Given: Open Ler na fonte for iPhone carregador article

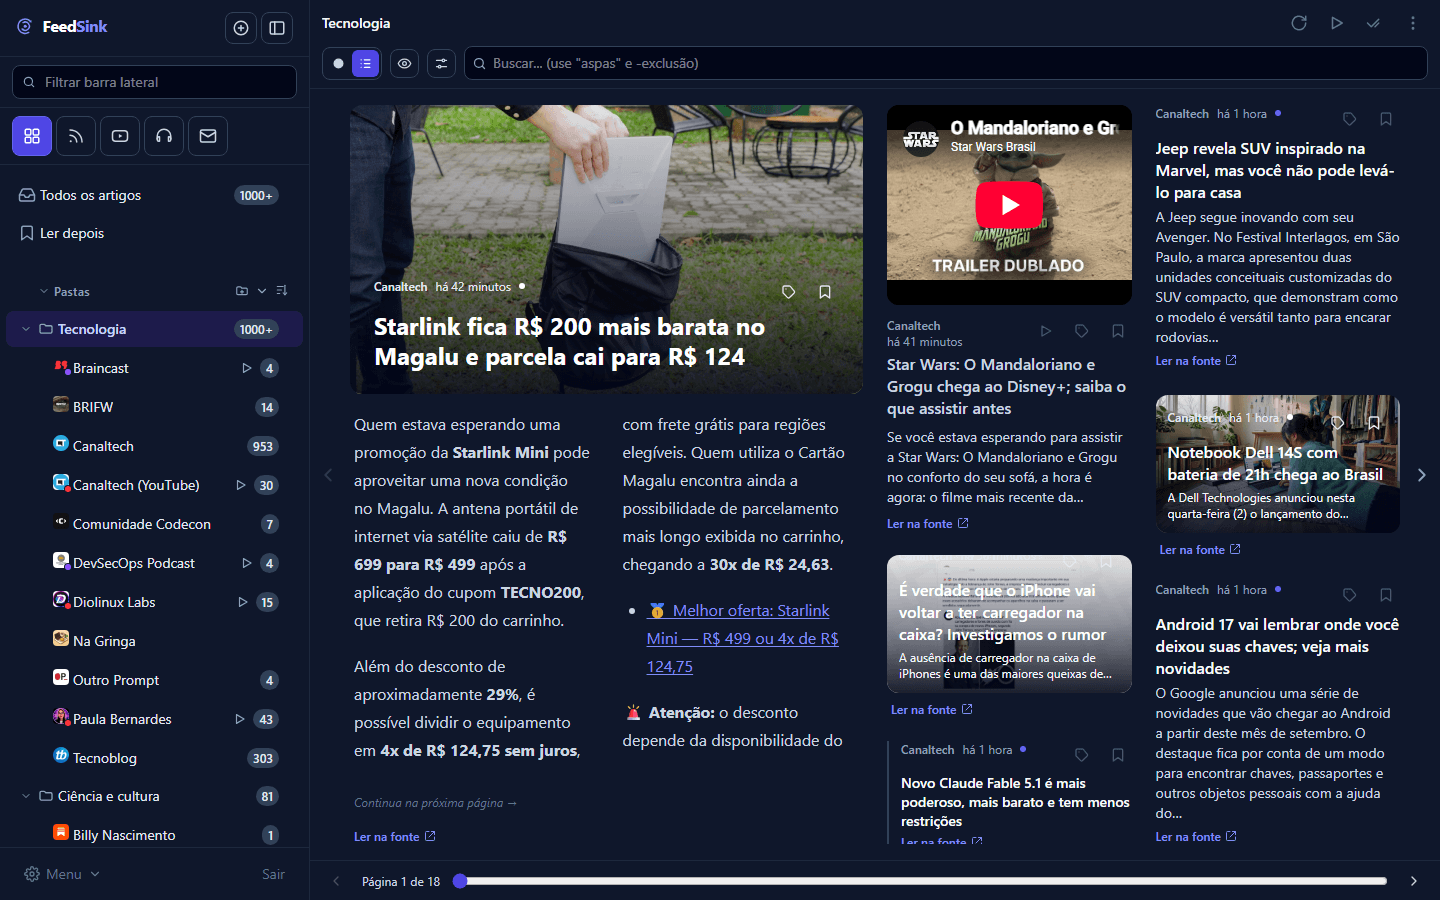Looking at the screenshot, I should coord(932,710).
